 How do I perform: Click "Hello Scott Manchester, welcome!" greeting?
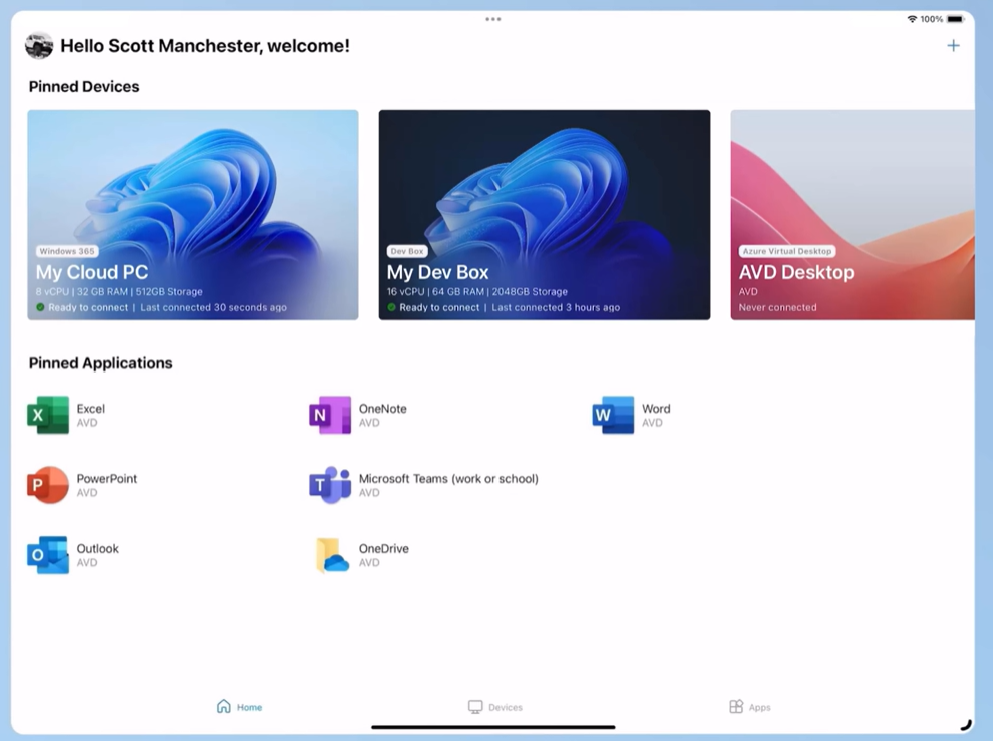pyautogui.click(x=205, y=46)
